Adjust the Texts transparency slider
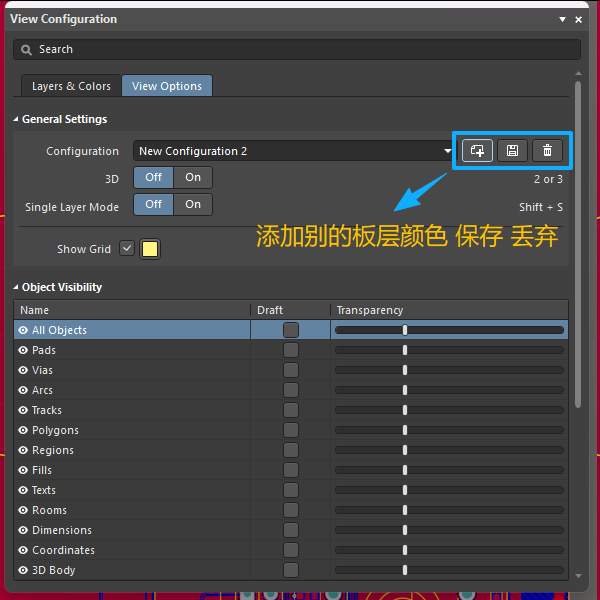 pyautogui.click(x=449, y=490)
